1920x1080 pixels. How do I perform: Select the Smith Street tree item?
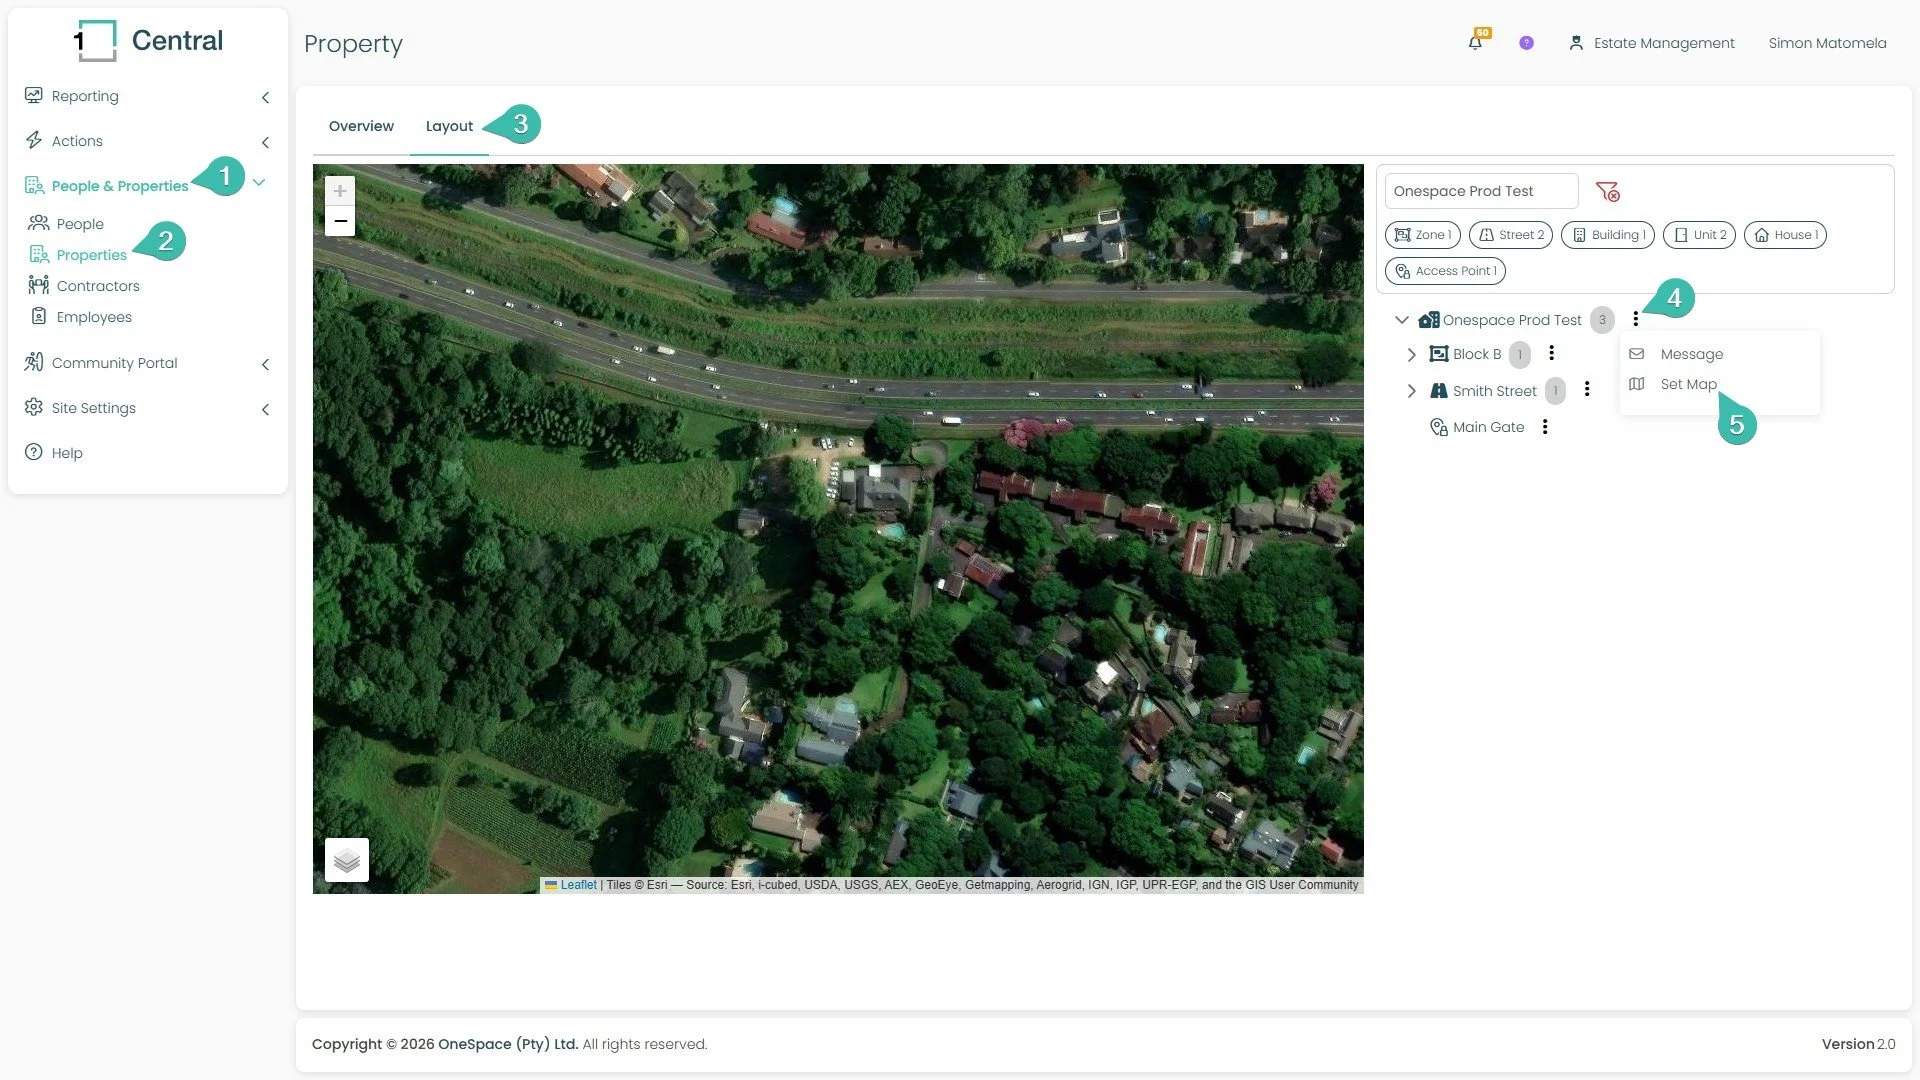click(x=1494, y=391)
